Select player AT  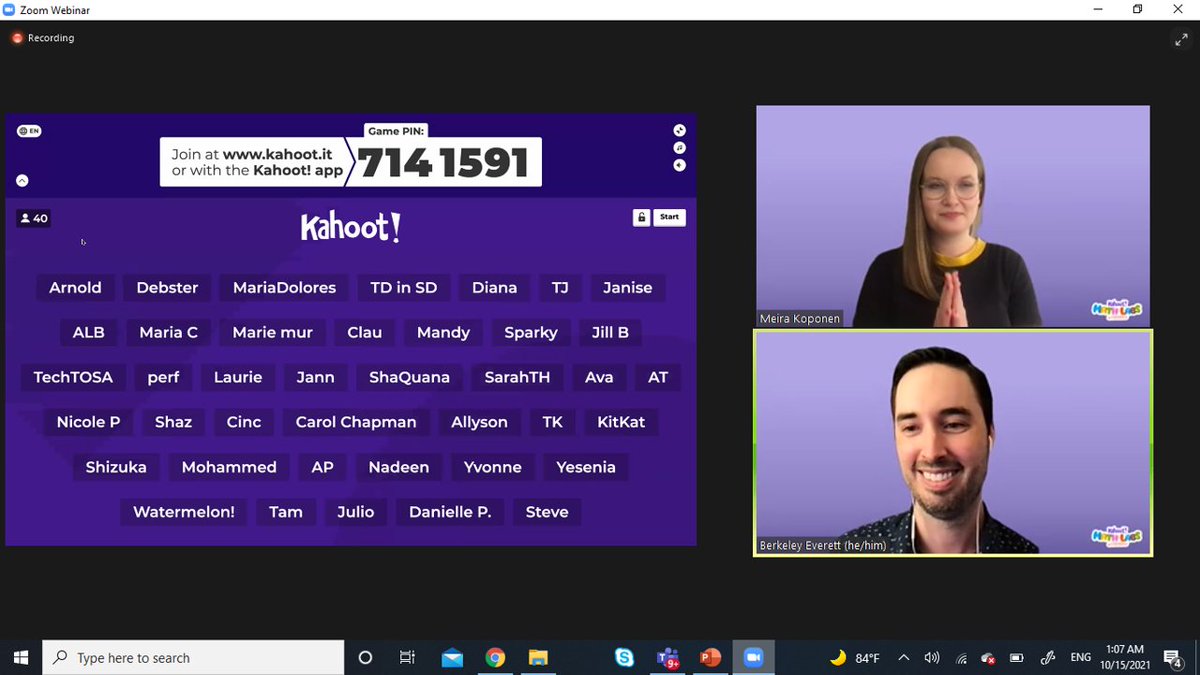pyautogui.click(x=658, y=378)
